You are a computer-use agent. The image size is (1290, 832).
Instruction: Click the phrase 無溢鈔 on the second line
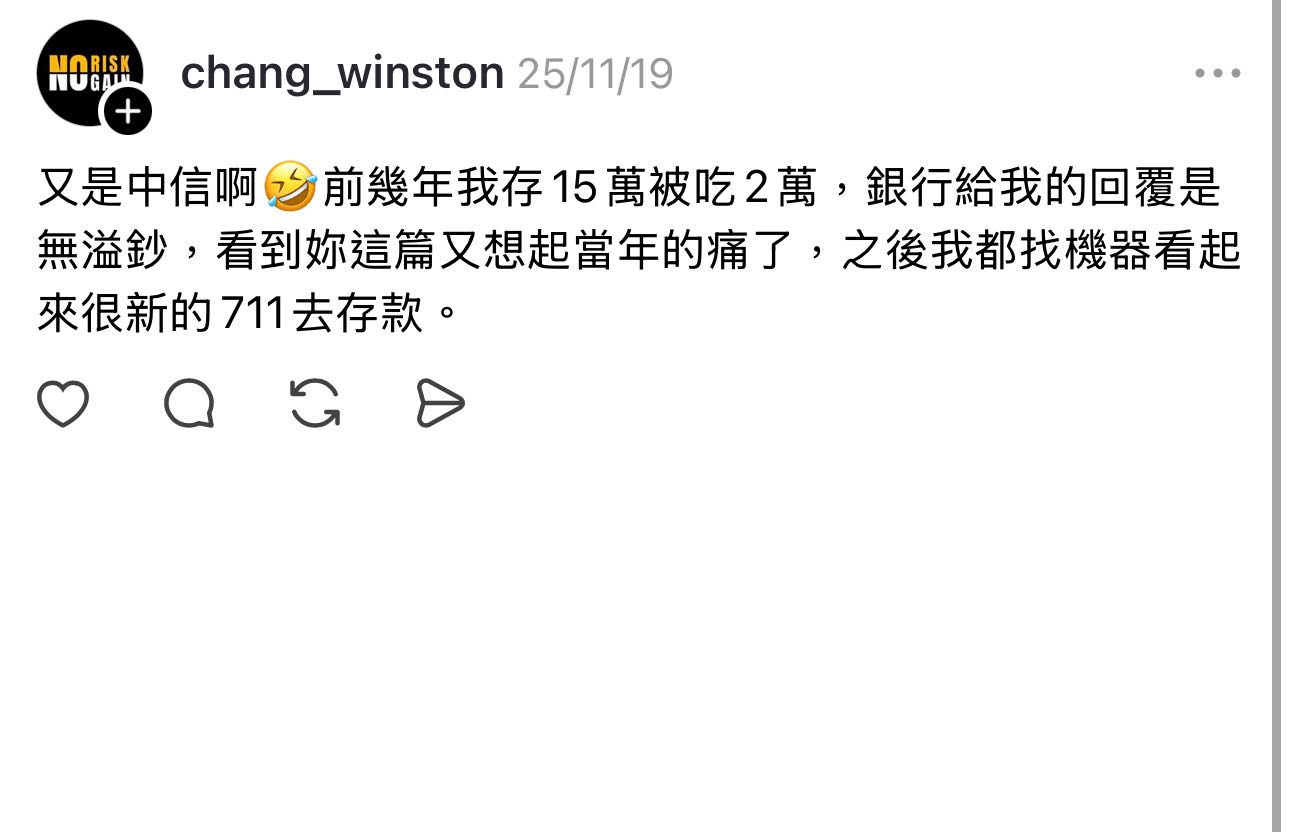[x=103, y=253]
